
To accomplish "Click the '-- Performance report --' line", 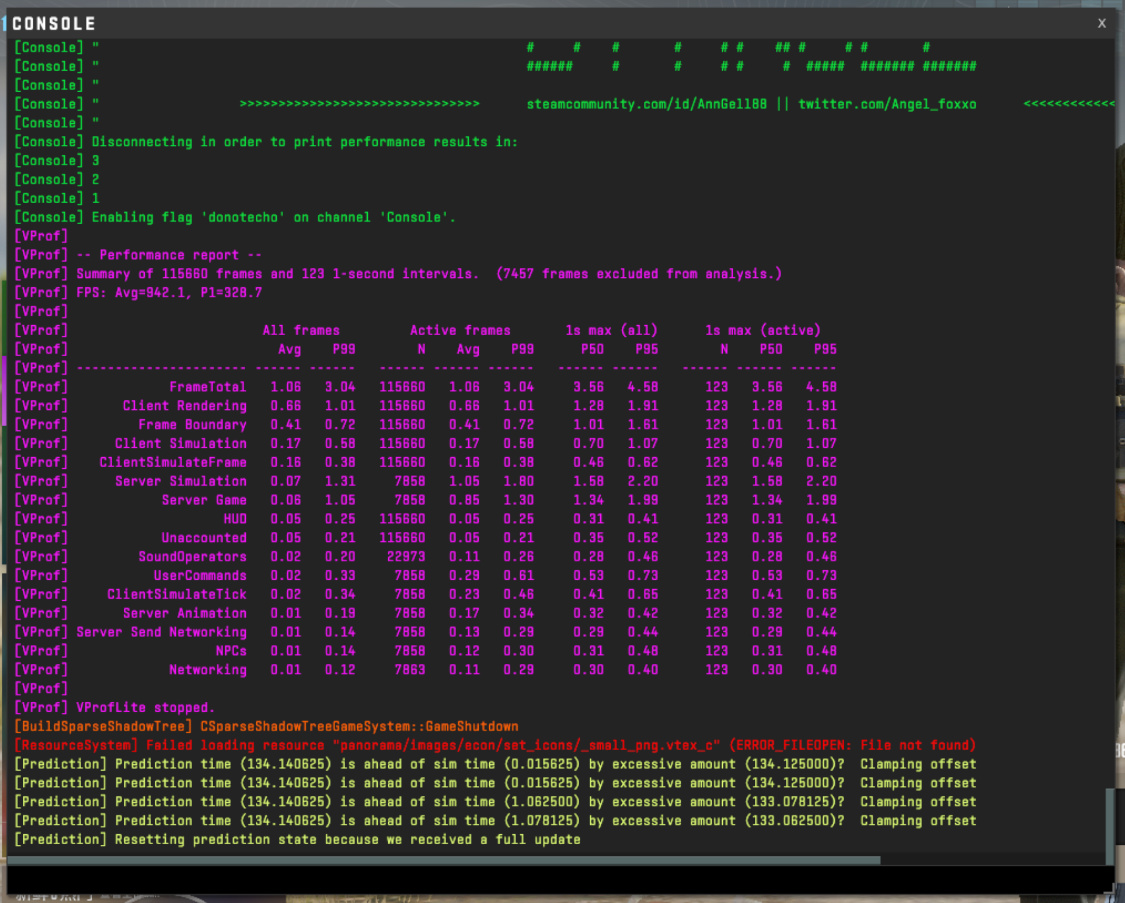I will [138, 255].
